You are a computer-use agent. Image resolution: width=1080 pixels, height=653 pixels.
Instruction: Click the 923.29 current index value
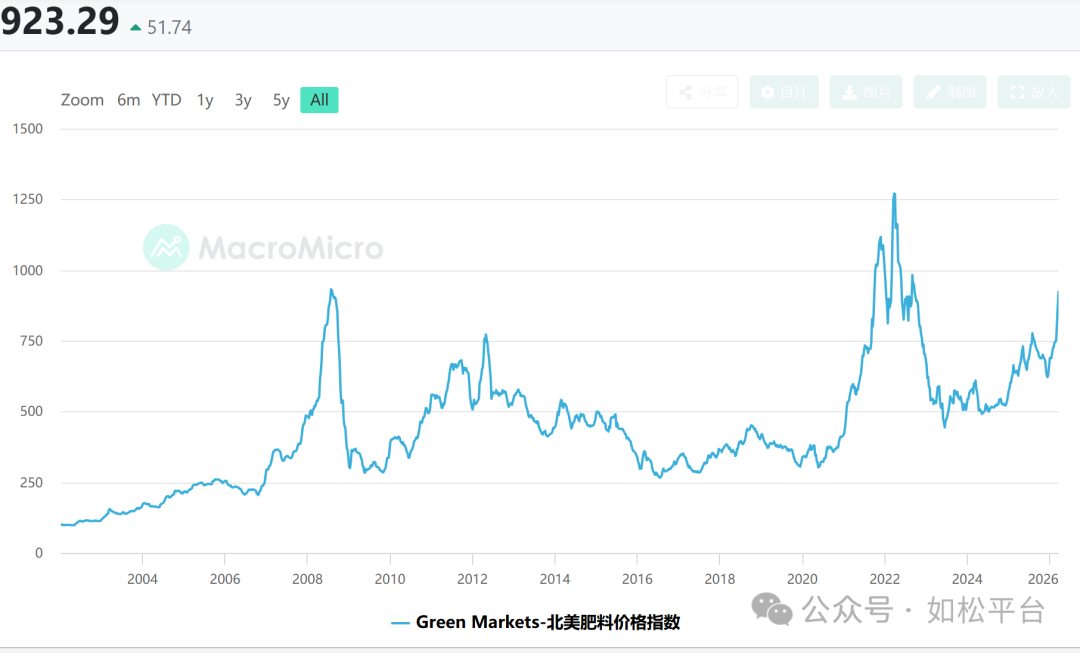[x=60, y=22]
